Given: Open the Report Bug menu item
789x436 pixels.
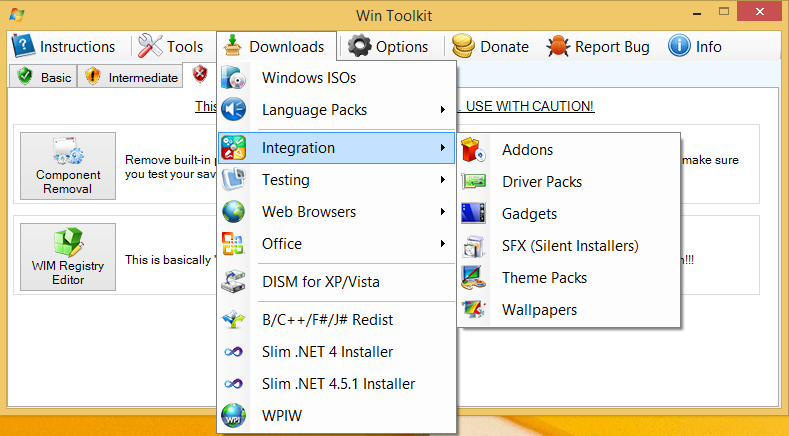Looking at the screenshot, I should 598,46.
